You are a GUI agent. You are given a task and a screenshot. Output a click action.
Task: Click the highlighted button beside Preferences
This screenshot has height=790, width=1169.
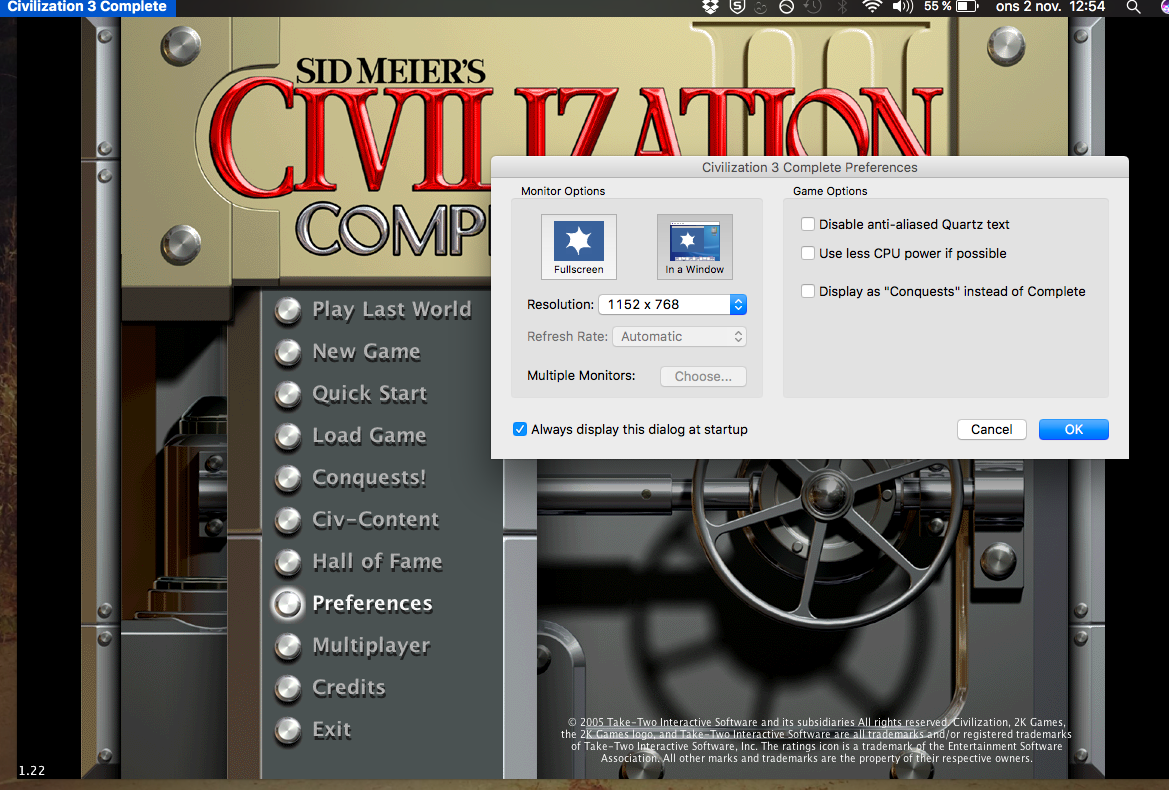(288, 604)
